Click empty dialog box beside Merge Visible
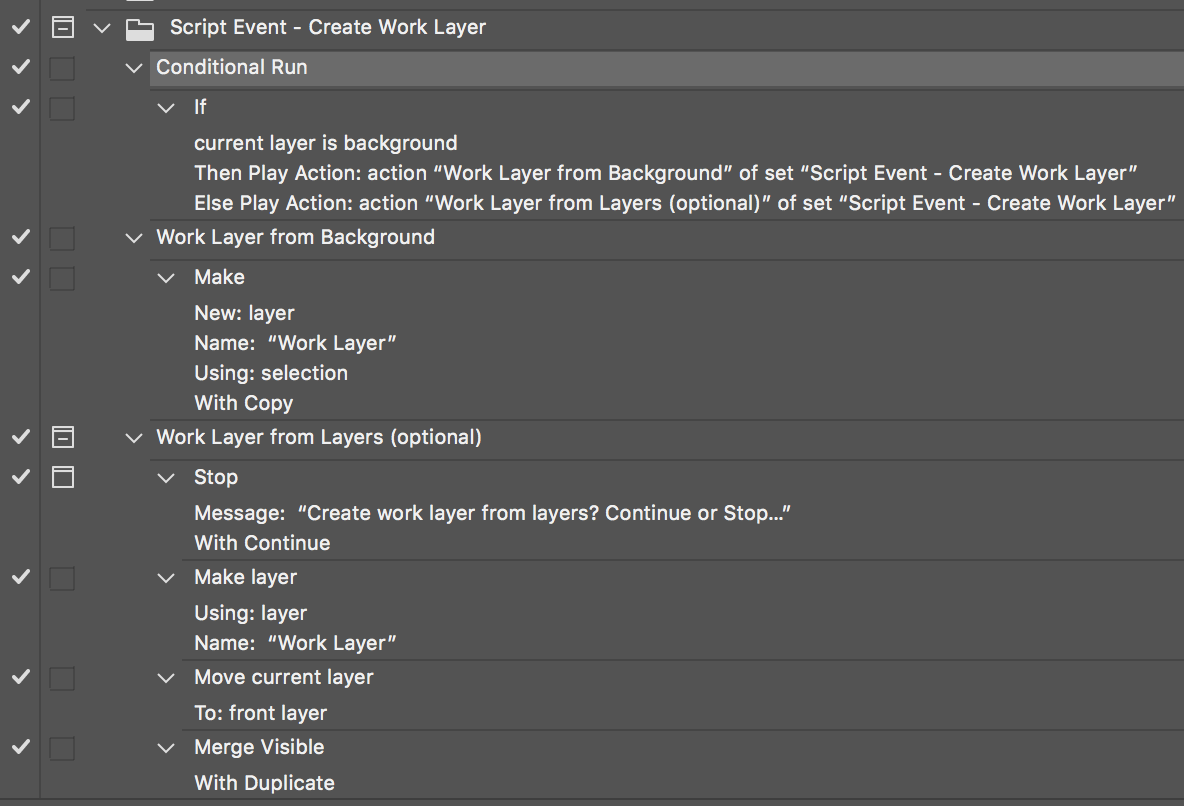Screen dimensions: 1184x806 (62, 747)
